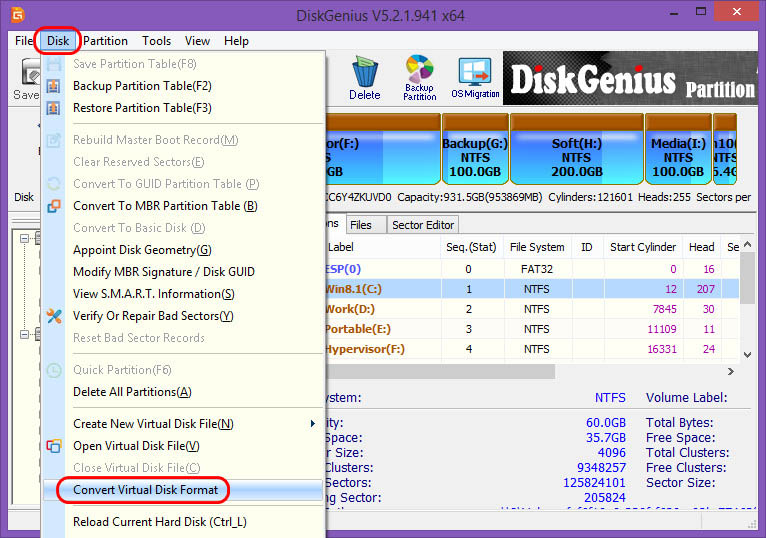
Task: Select the Hypervisor(F:) partition row
Action: [532, 349]
